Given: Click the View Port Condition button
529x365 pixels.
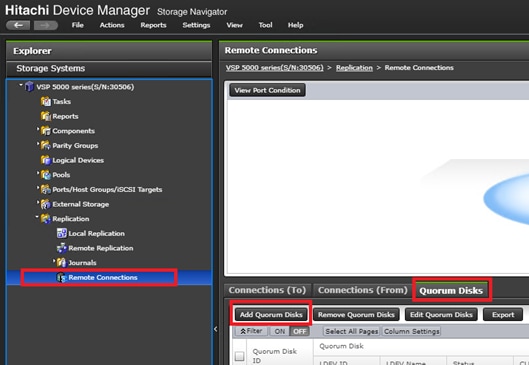Looking at the screenshot, I should point(268,90).
